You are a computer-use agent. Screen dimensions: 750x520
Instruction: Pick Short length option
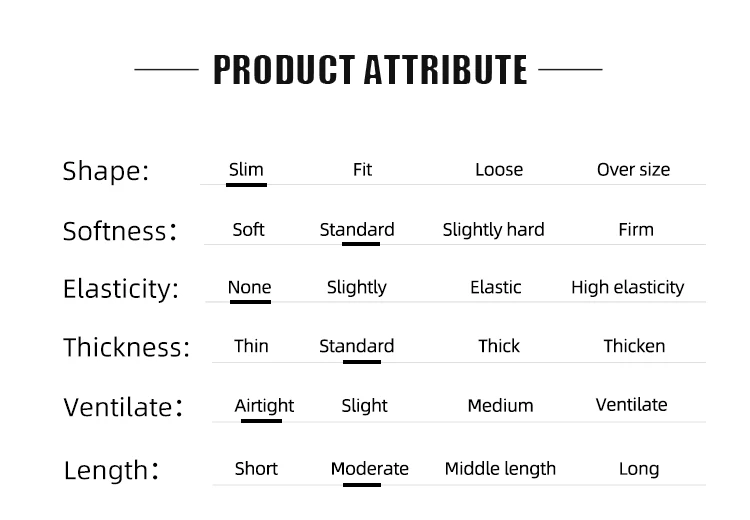(256, 468)
